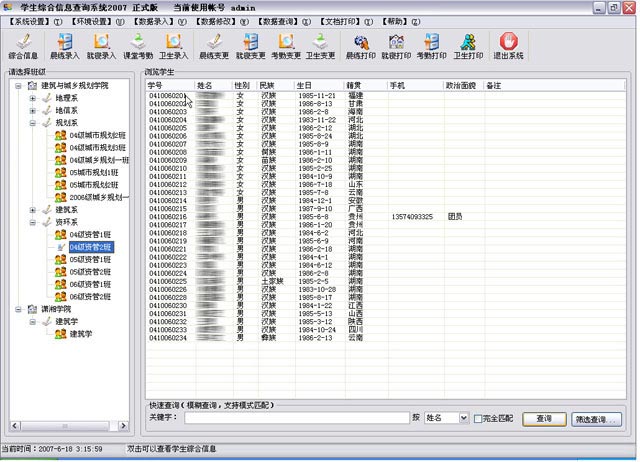Toggle the 完全匹配 checkbox
The image size is (640, 462).
[x=479, y=418]
